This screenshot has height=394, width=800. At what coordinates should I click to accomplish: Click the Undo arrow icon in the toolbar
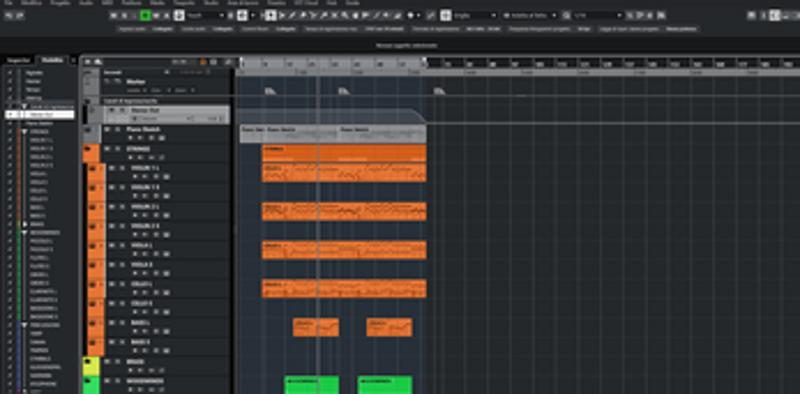[x=9, y=16]
